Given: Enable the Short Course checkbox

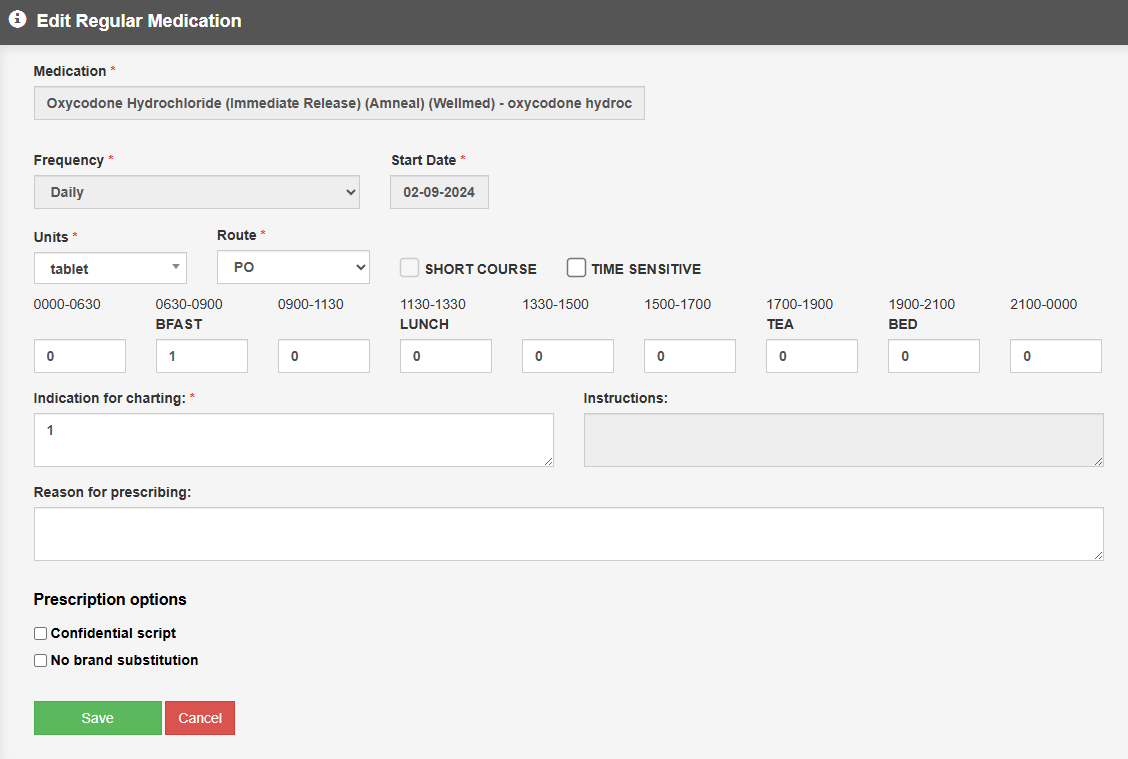Looking at the screenshot, I should tap(409, 268).
